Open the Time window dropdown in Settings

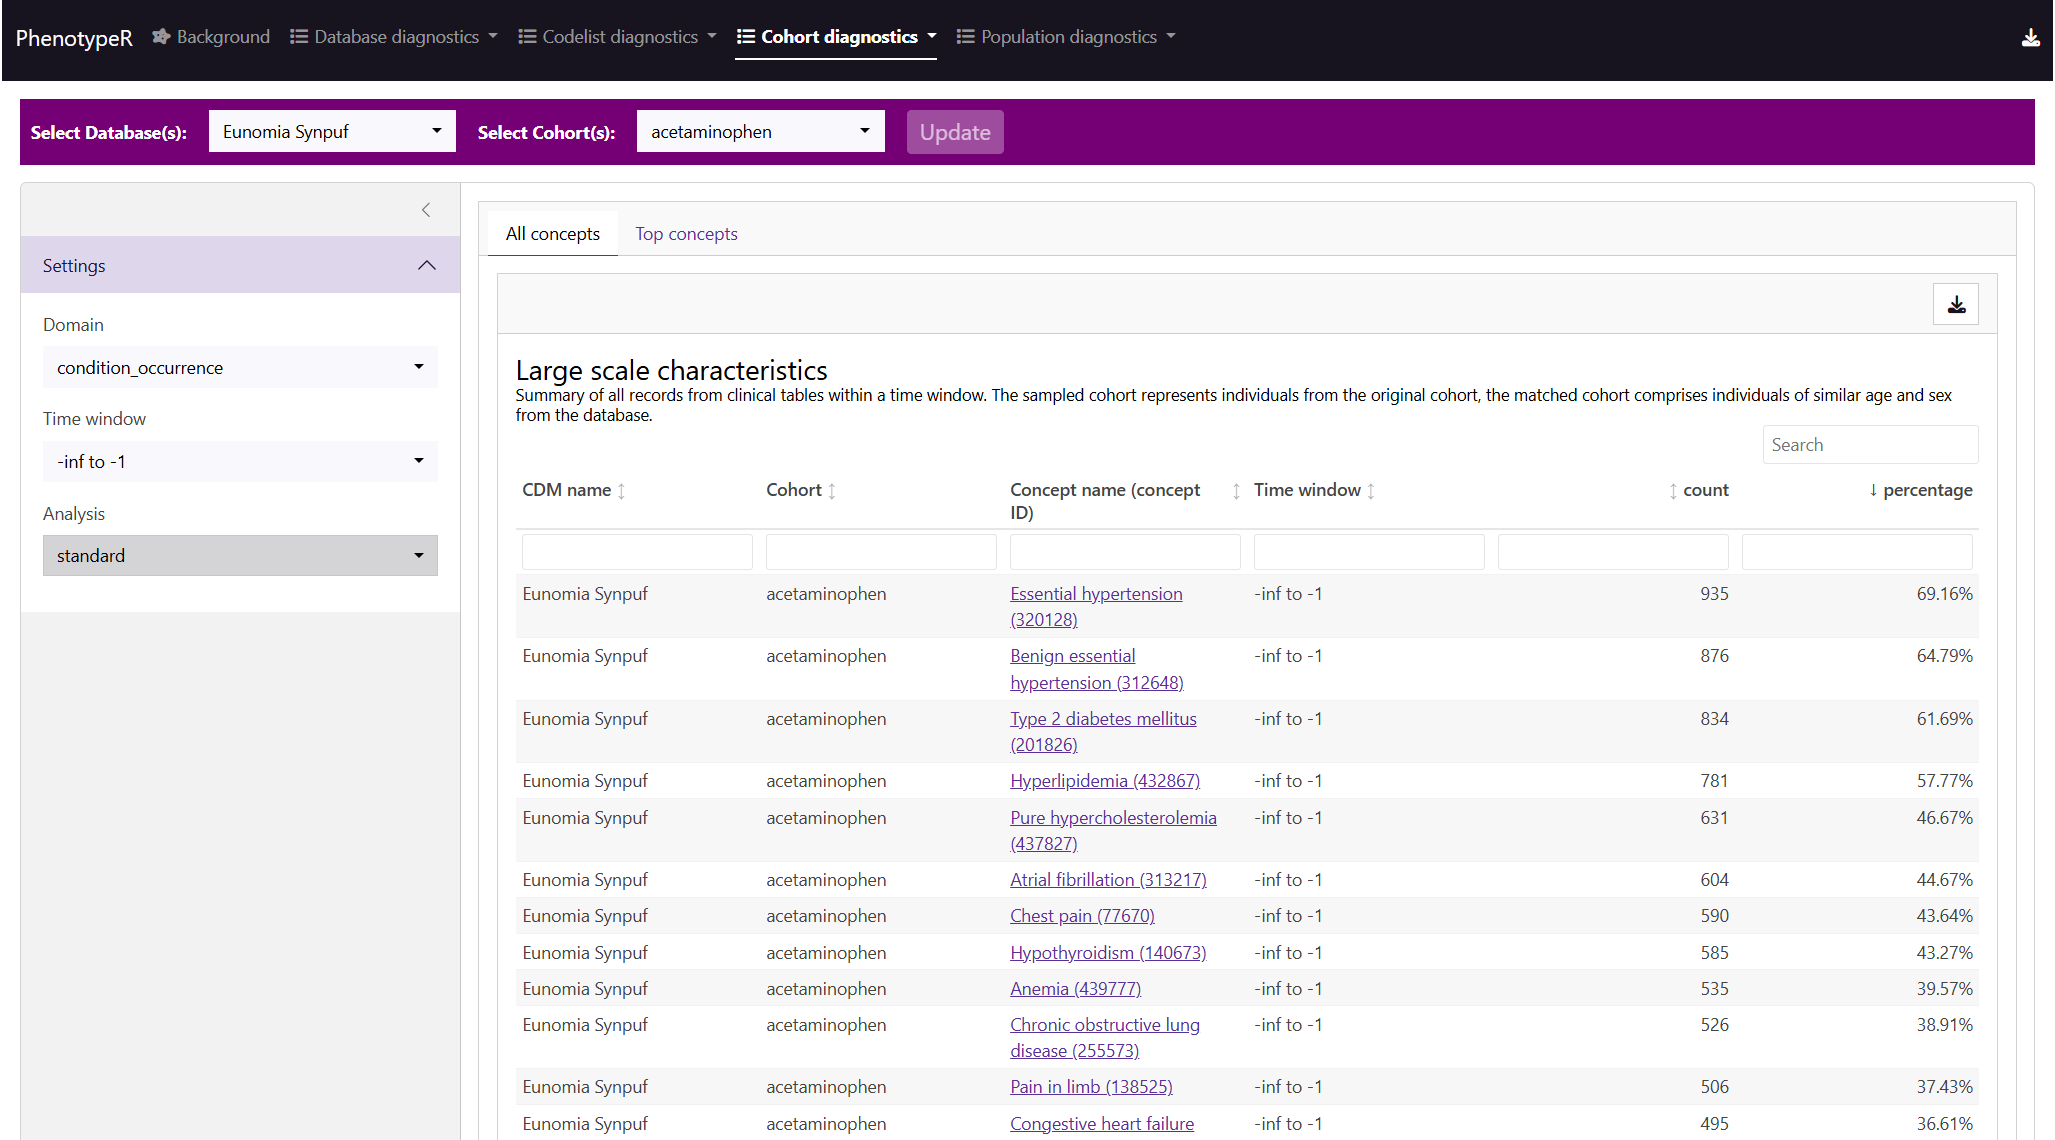tap(240, 462)
